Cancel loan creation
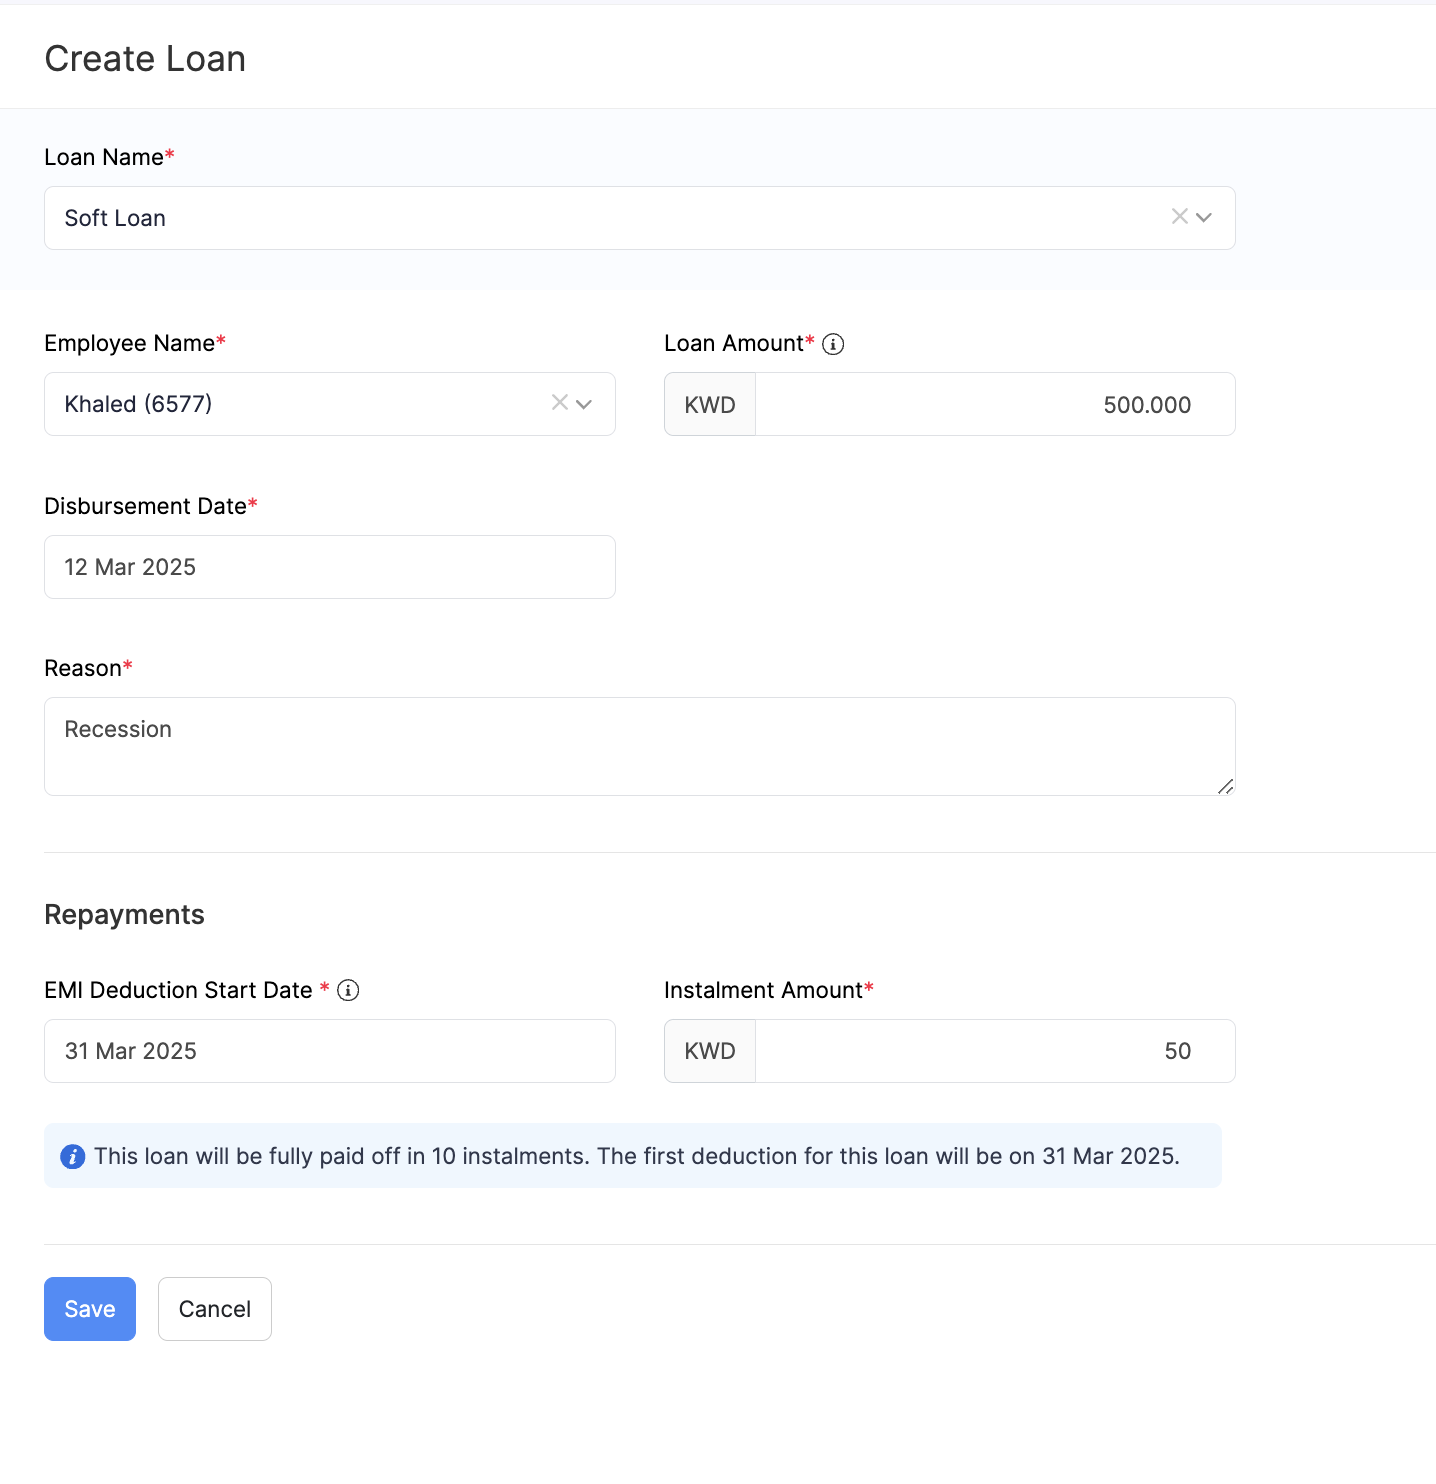Screen dimensions: 1436x1484 tap(215, 1309)
